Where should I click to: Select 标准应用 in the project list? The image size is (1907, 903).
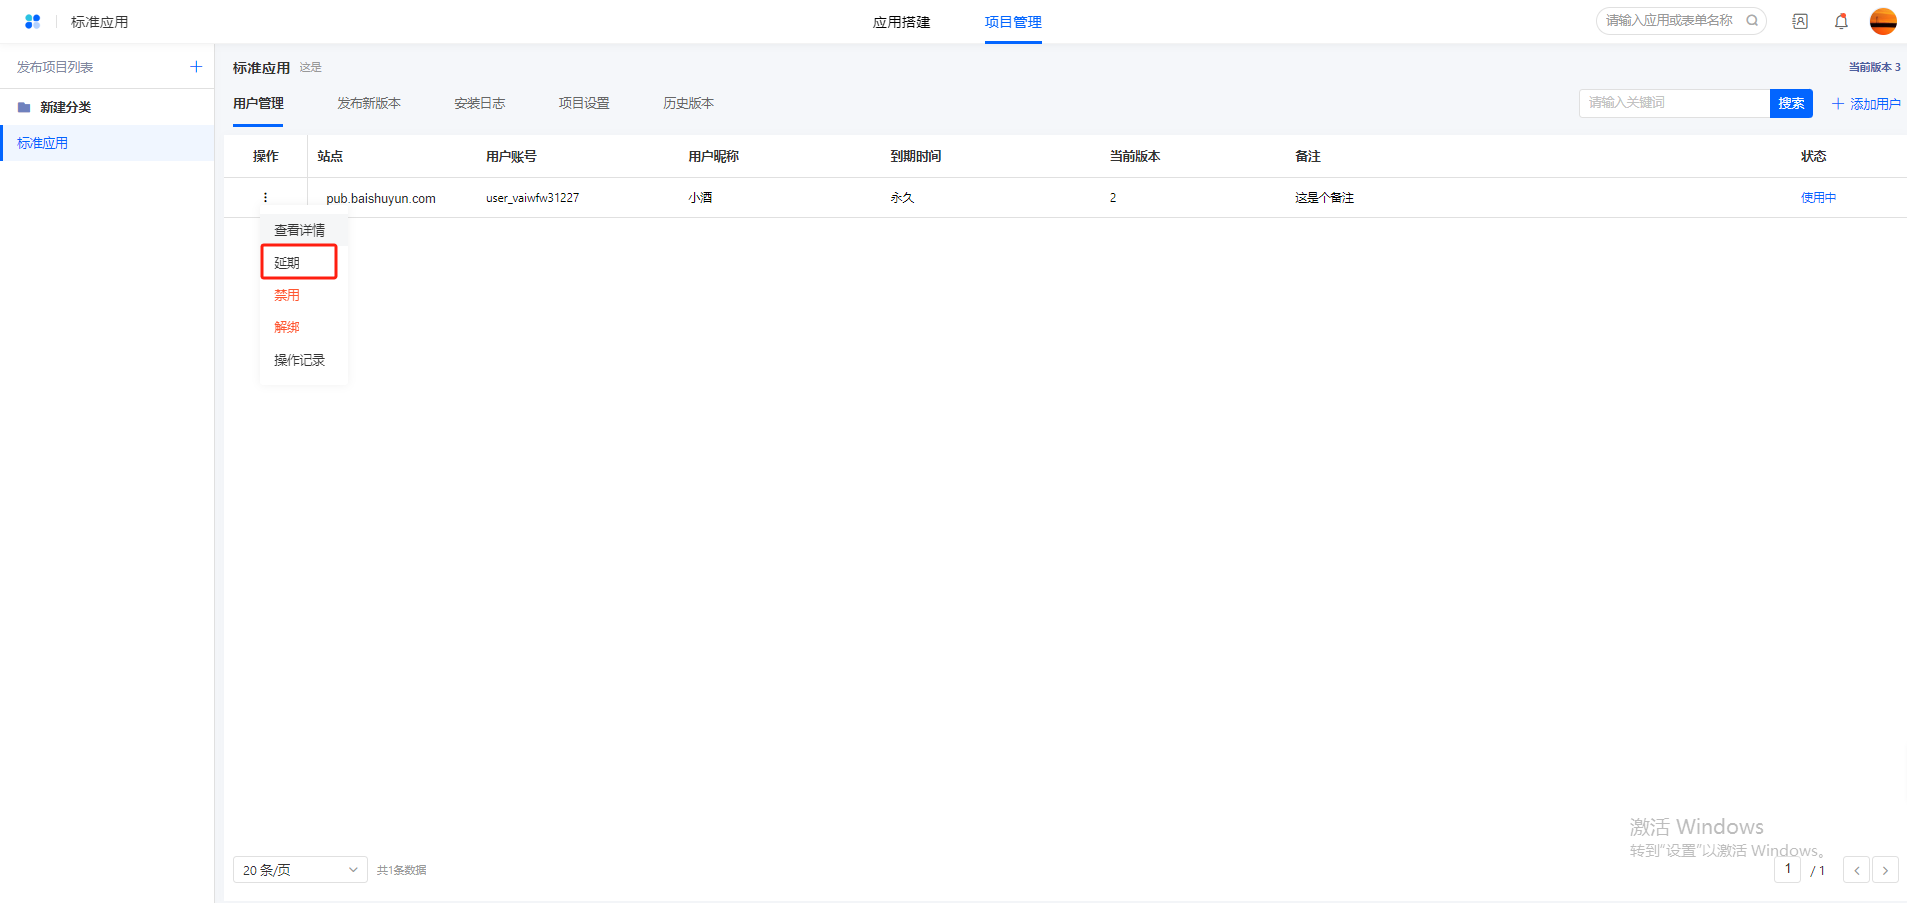point(43,143)
